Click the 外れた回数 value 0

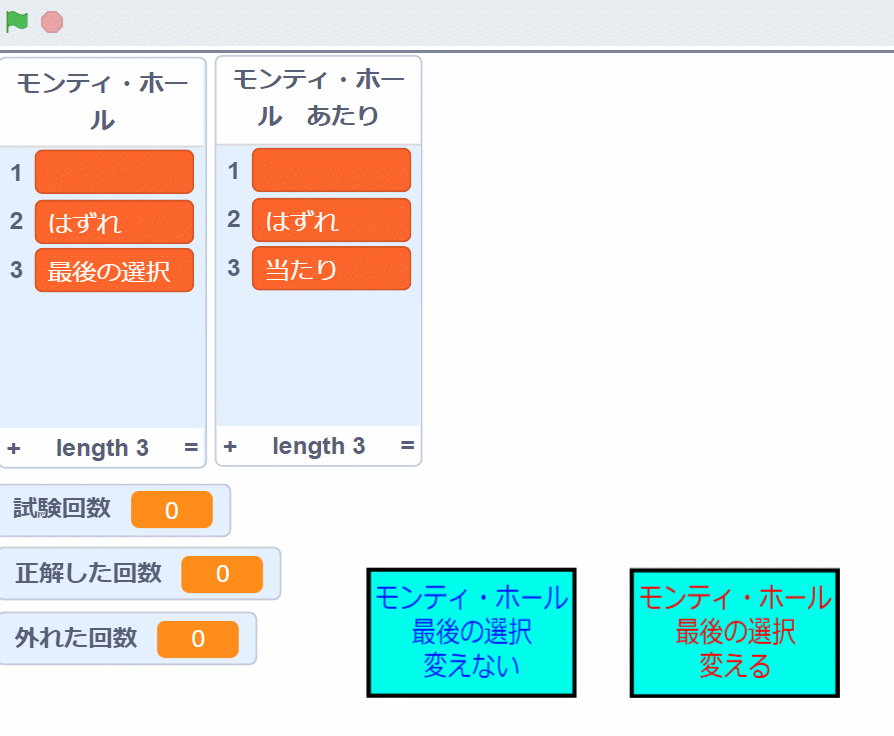pos(198,639)
